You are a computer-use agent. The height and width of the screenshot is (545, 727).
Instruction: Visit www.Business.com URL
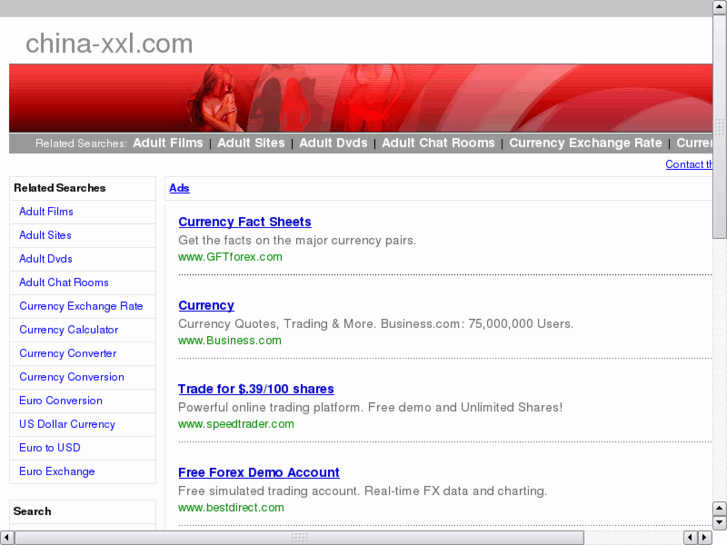[x=230, y=340]
